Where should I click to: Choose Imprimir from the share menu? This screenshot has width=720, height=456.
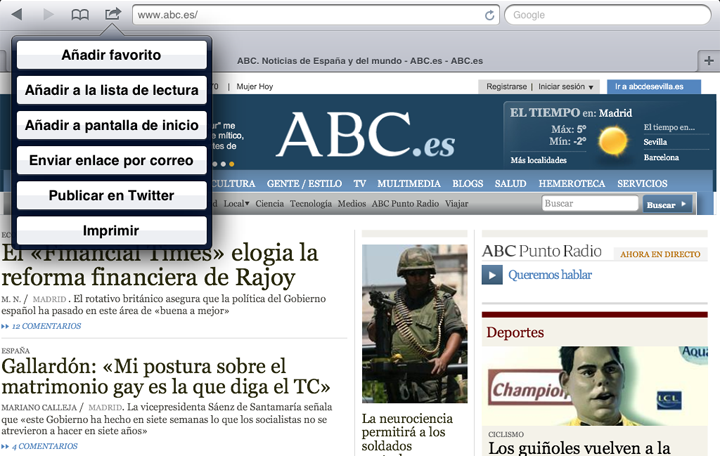click(x=111, y=230)
